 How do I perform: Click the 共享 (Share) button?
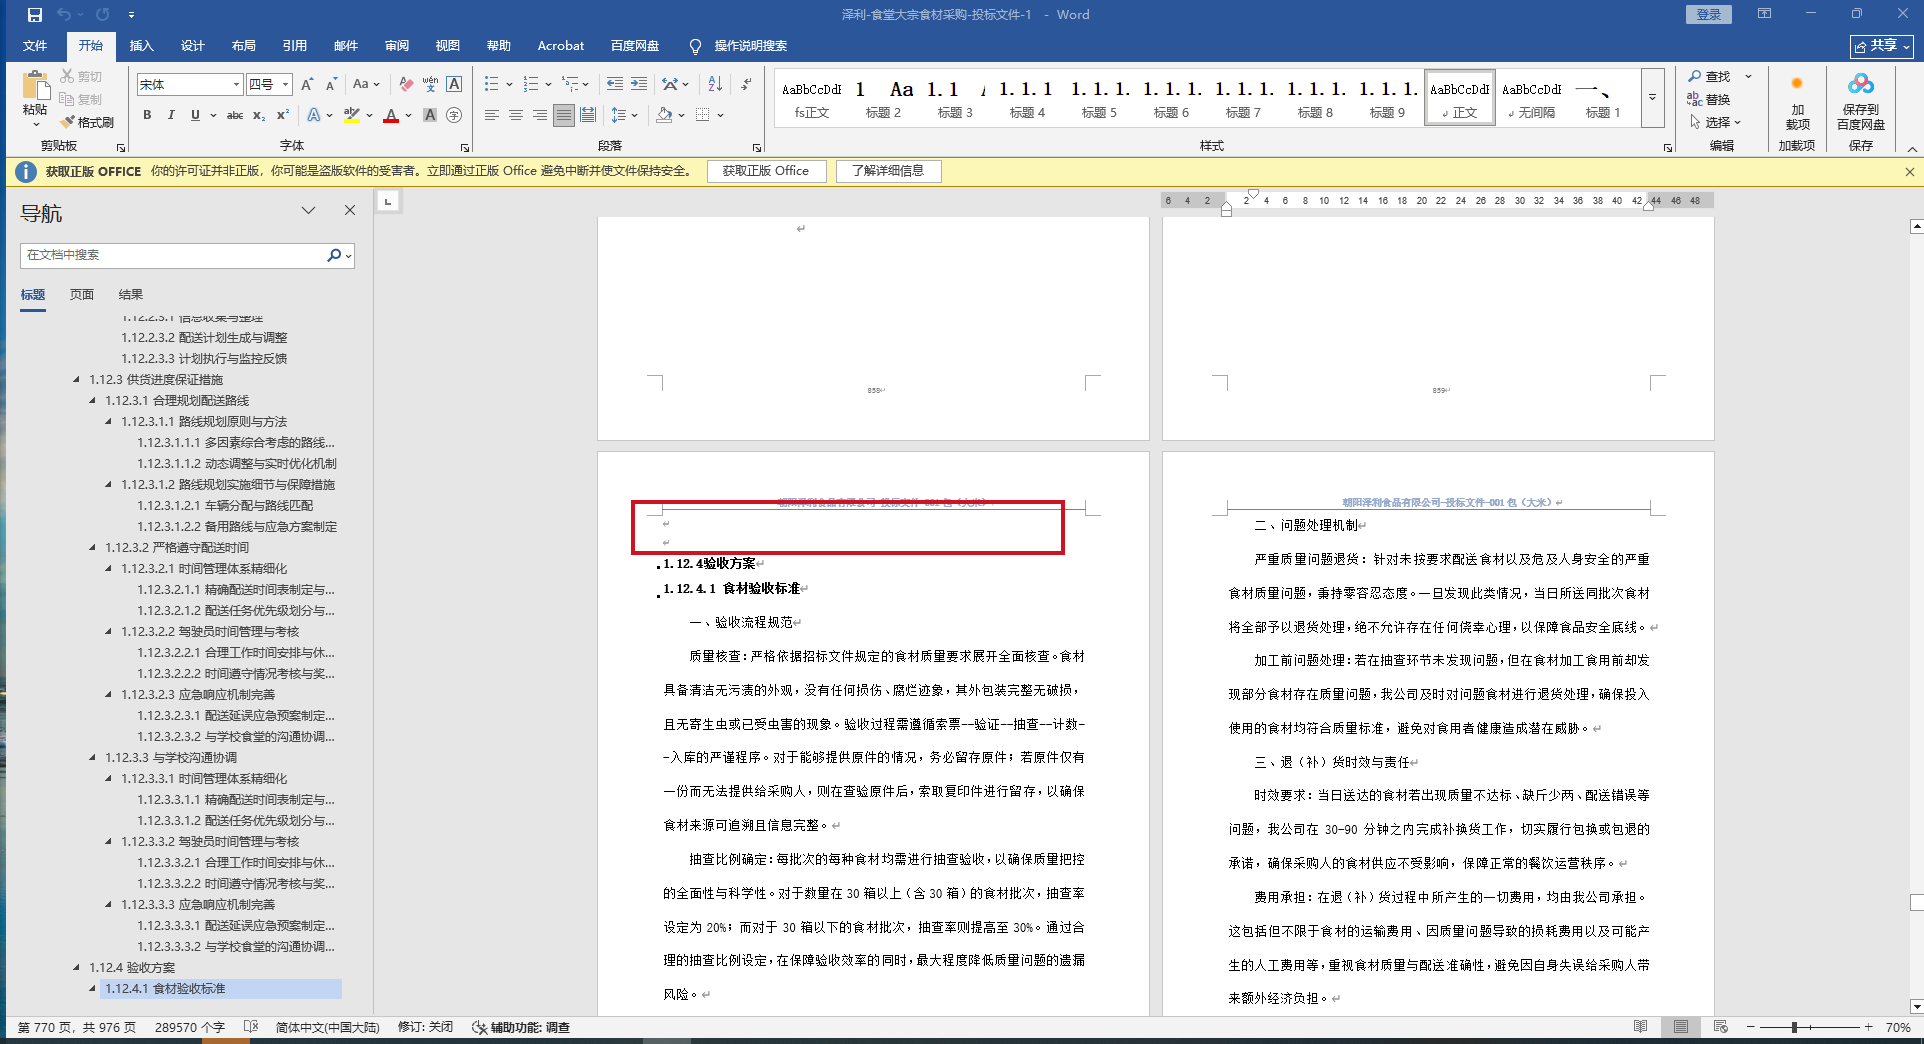[x=1881, y=46]
